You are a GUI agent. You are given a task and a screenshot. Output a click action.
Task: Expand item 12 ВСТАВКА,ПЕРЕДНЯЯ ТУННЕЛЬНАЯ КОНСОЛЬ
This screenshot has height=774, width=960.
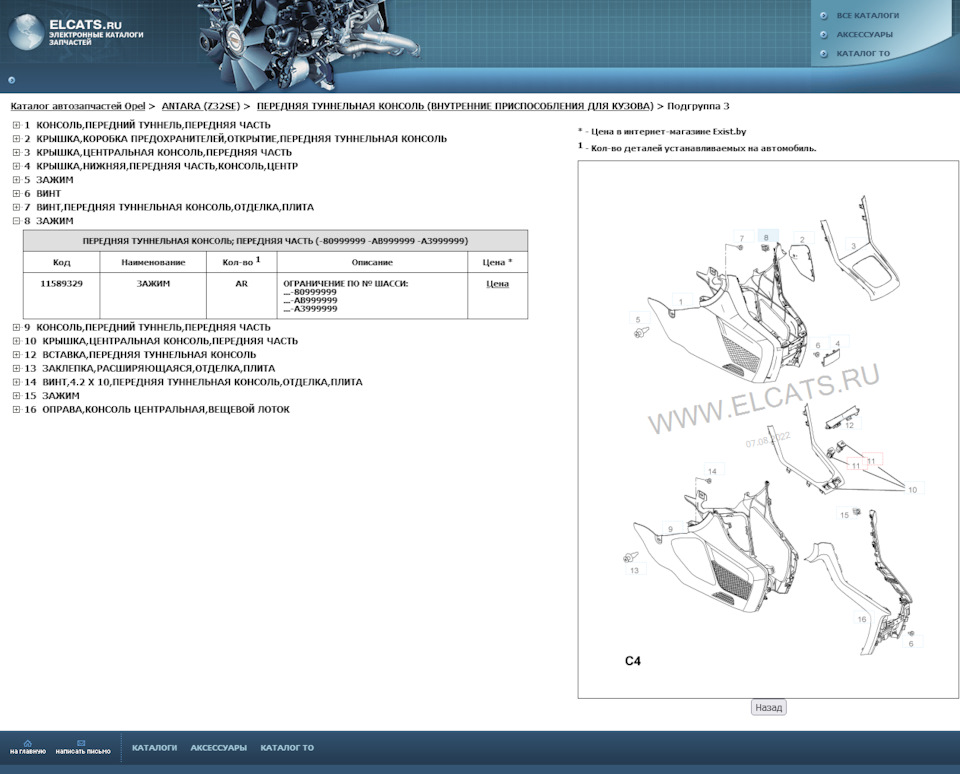[x=16, y=355]
